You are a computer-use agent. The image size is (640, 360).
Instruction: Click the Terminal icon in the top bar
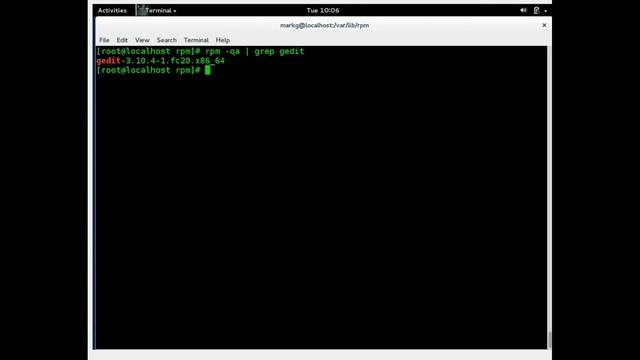coord(141,11)
